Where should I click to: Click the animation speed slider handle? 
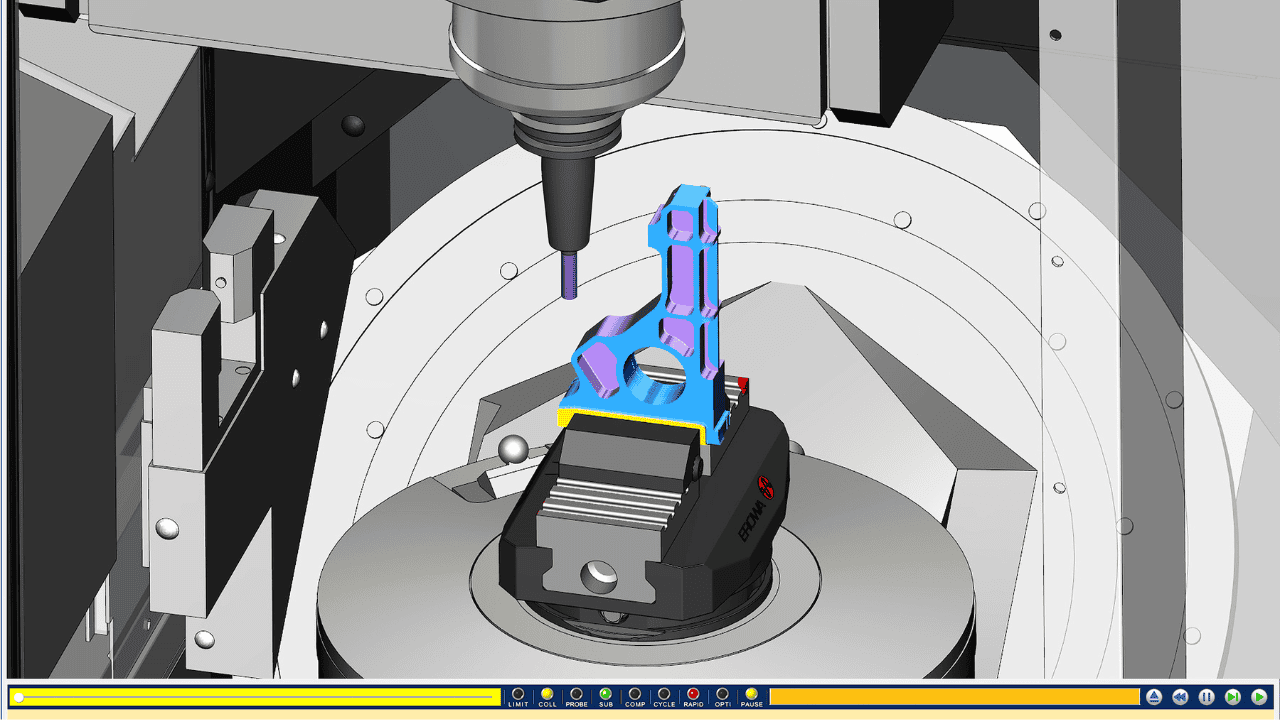18,697
